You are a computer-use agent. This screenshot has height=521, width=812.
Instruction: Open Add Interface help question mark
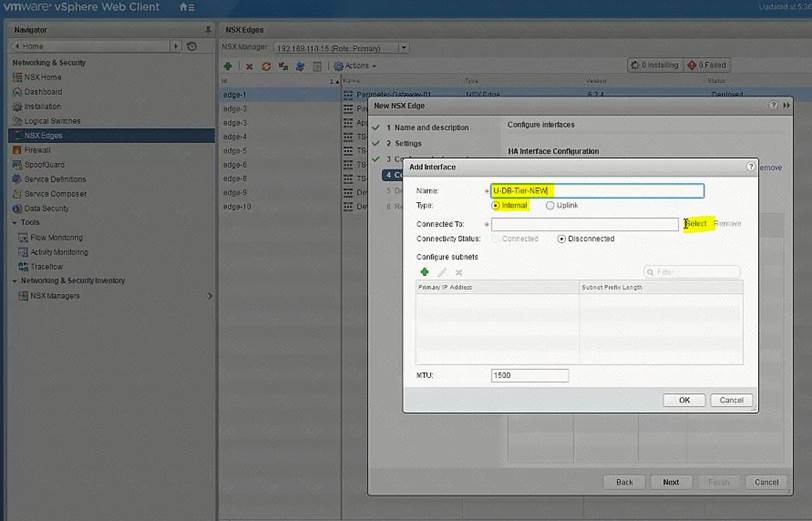pos(750,167)
